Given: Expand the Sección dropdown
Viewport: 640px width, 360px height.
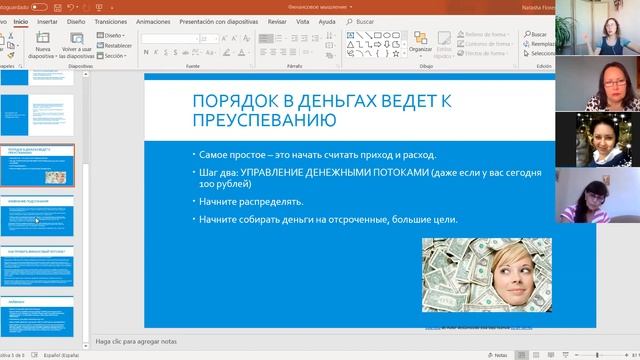Looking at the screenshot, I should [x=112, y=56].
